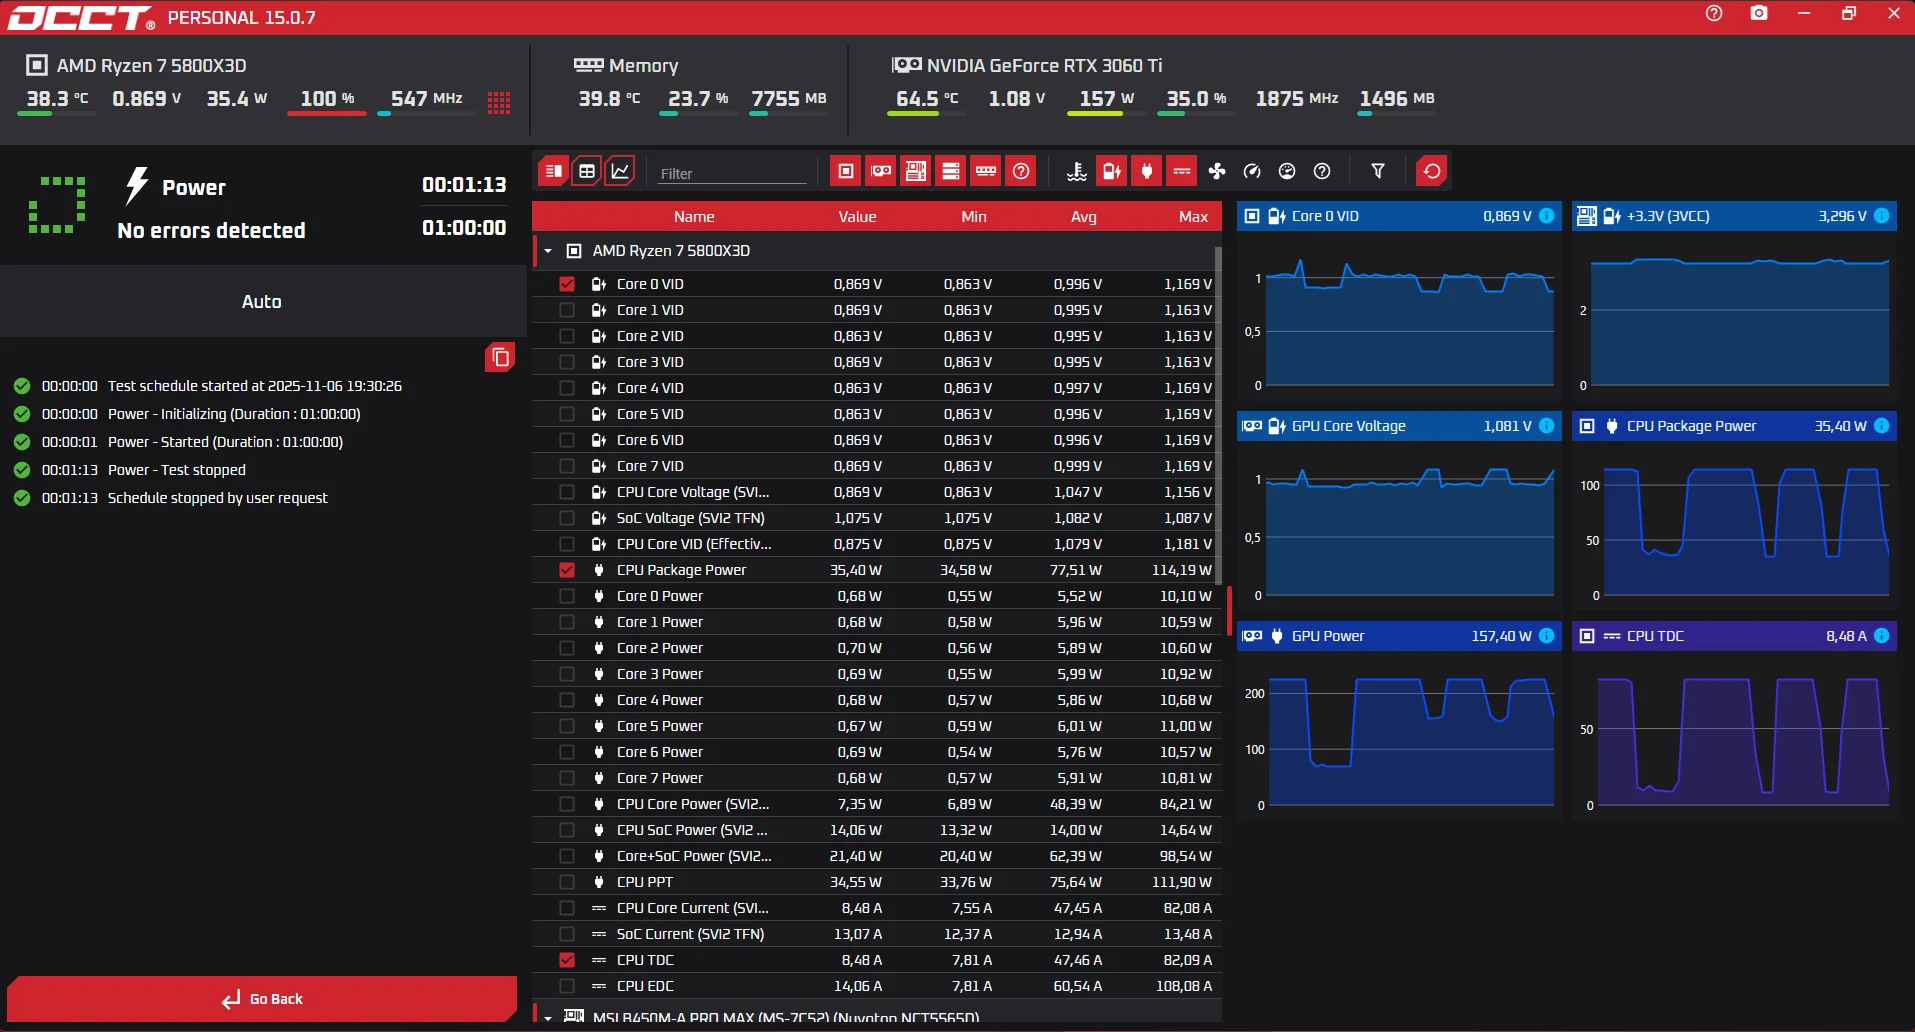
Task: Check the CPU SoC Power checkbox
Action: click(567, 830)
